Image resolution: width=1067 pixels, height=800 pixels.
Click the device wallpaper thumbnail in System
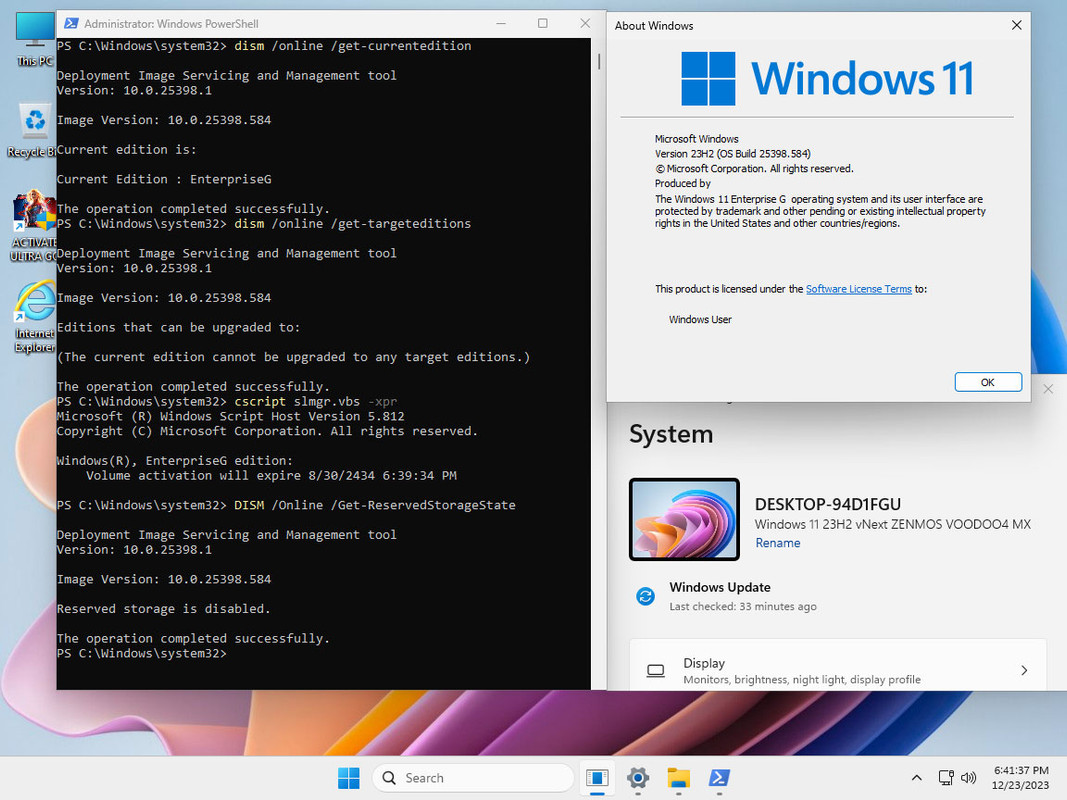tap(684, 520)
